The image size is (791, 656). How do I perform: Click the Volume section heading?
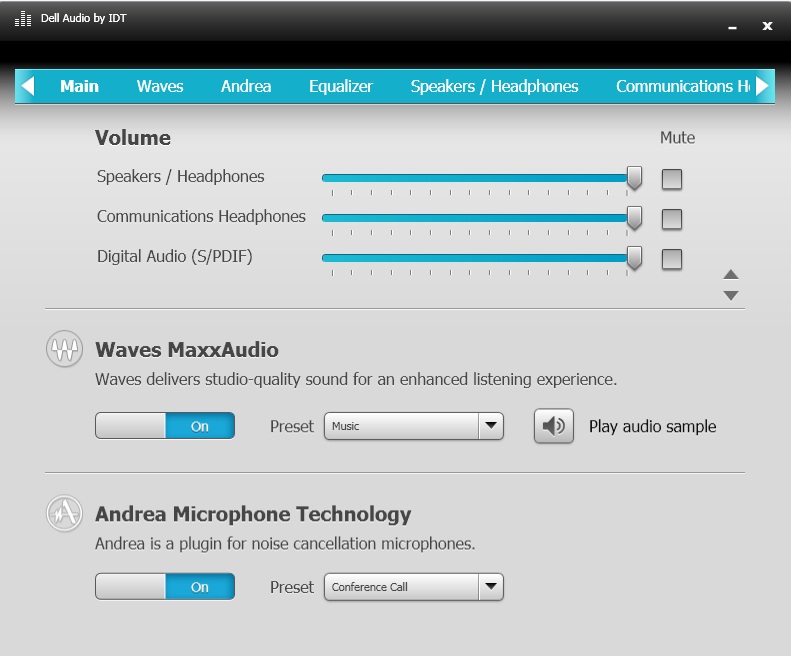click(133, 138)
